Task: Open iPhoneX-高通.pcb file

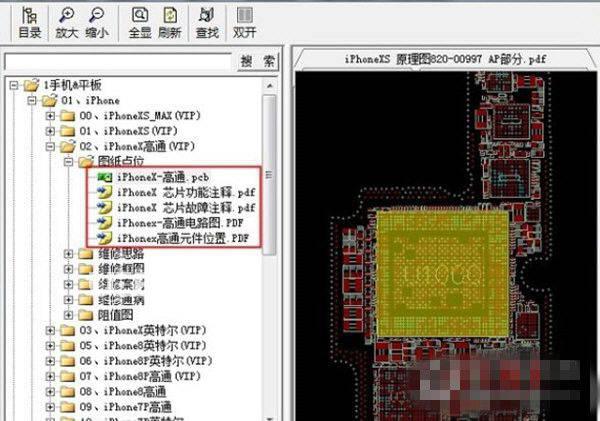Action: click(x=163, y=177)
